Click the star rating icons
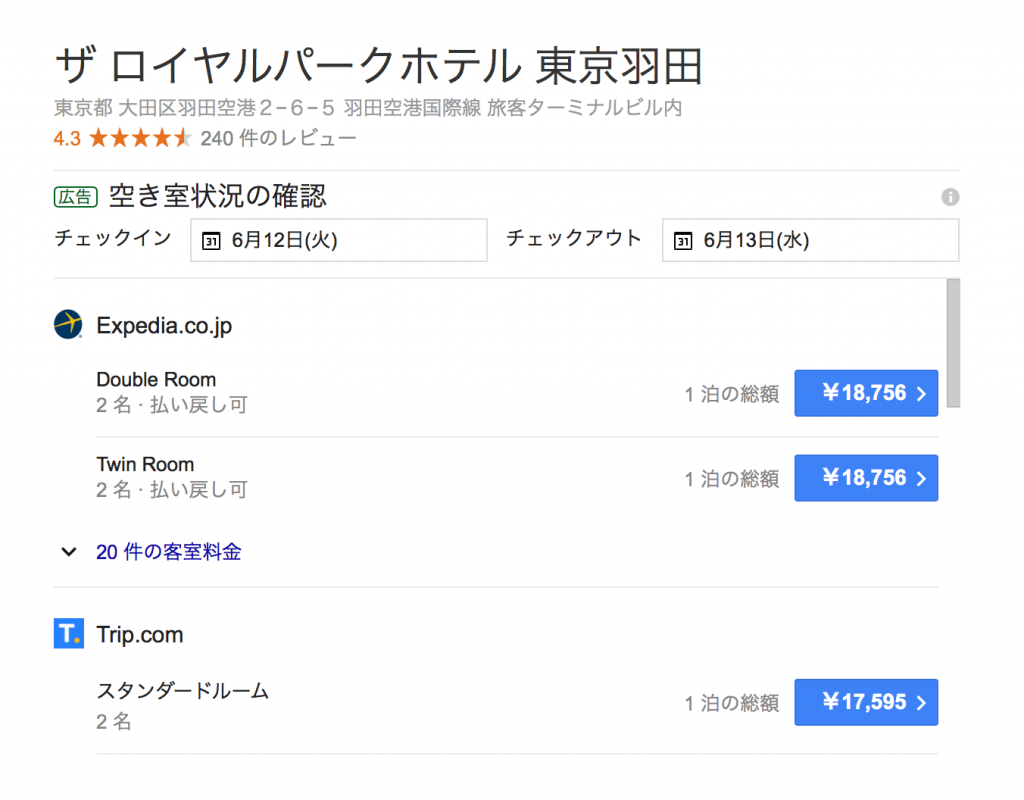Viewport: 1024px width, 800px height. click(x=140, y=138)
